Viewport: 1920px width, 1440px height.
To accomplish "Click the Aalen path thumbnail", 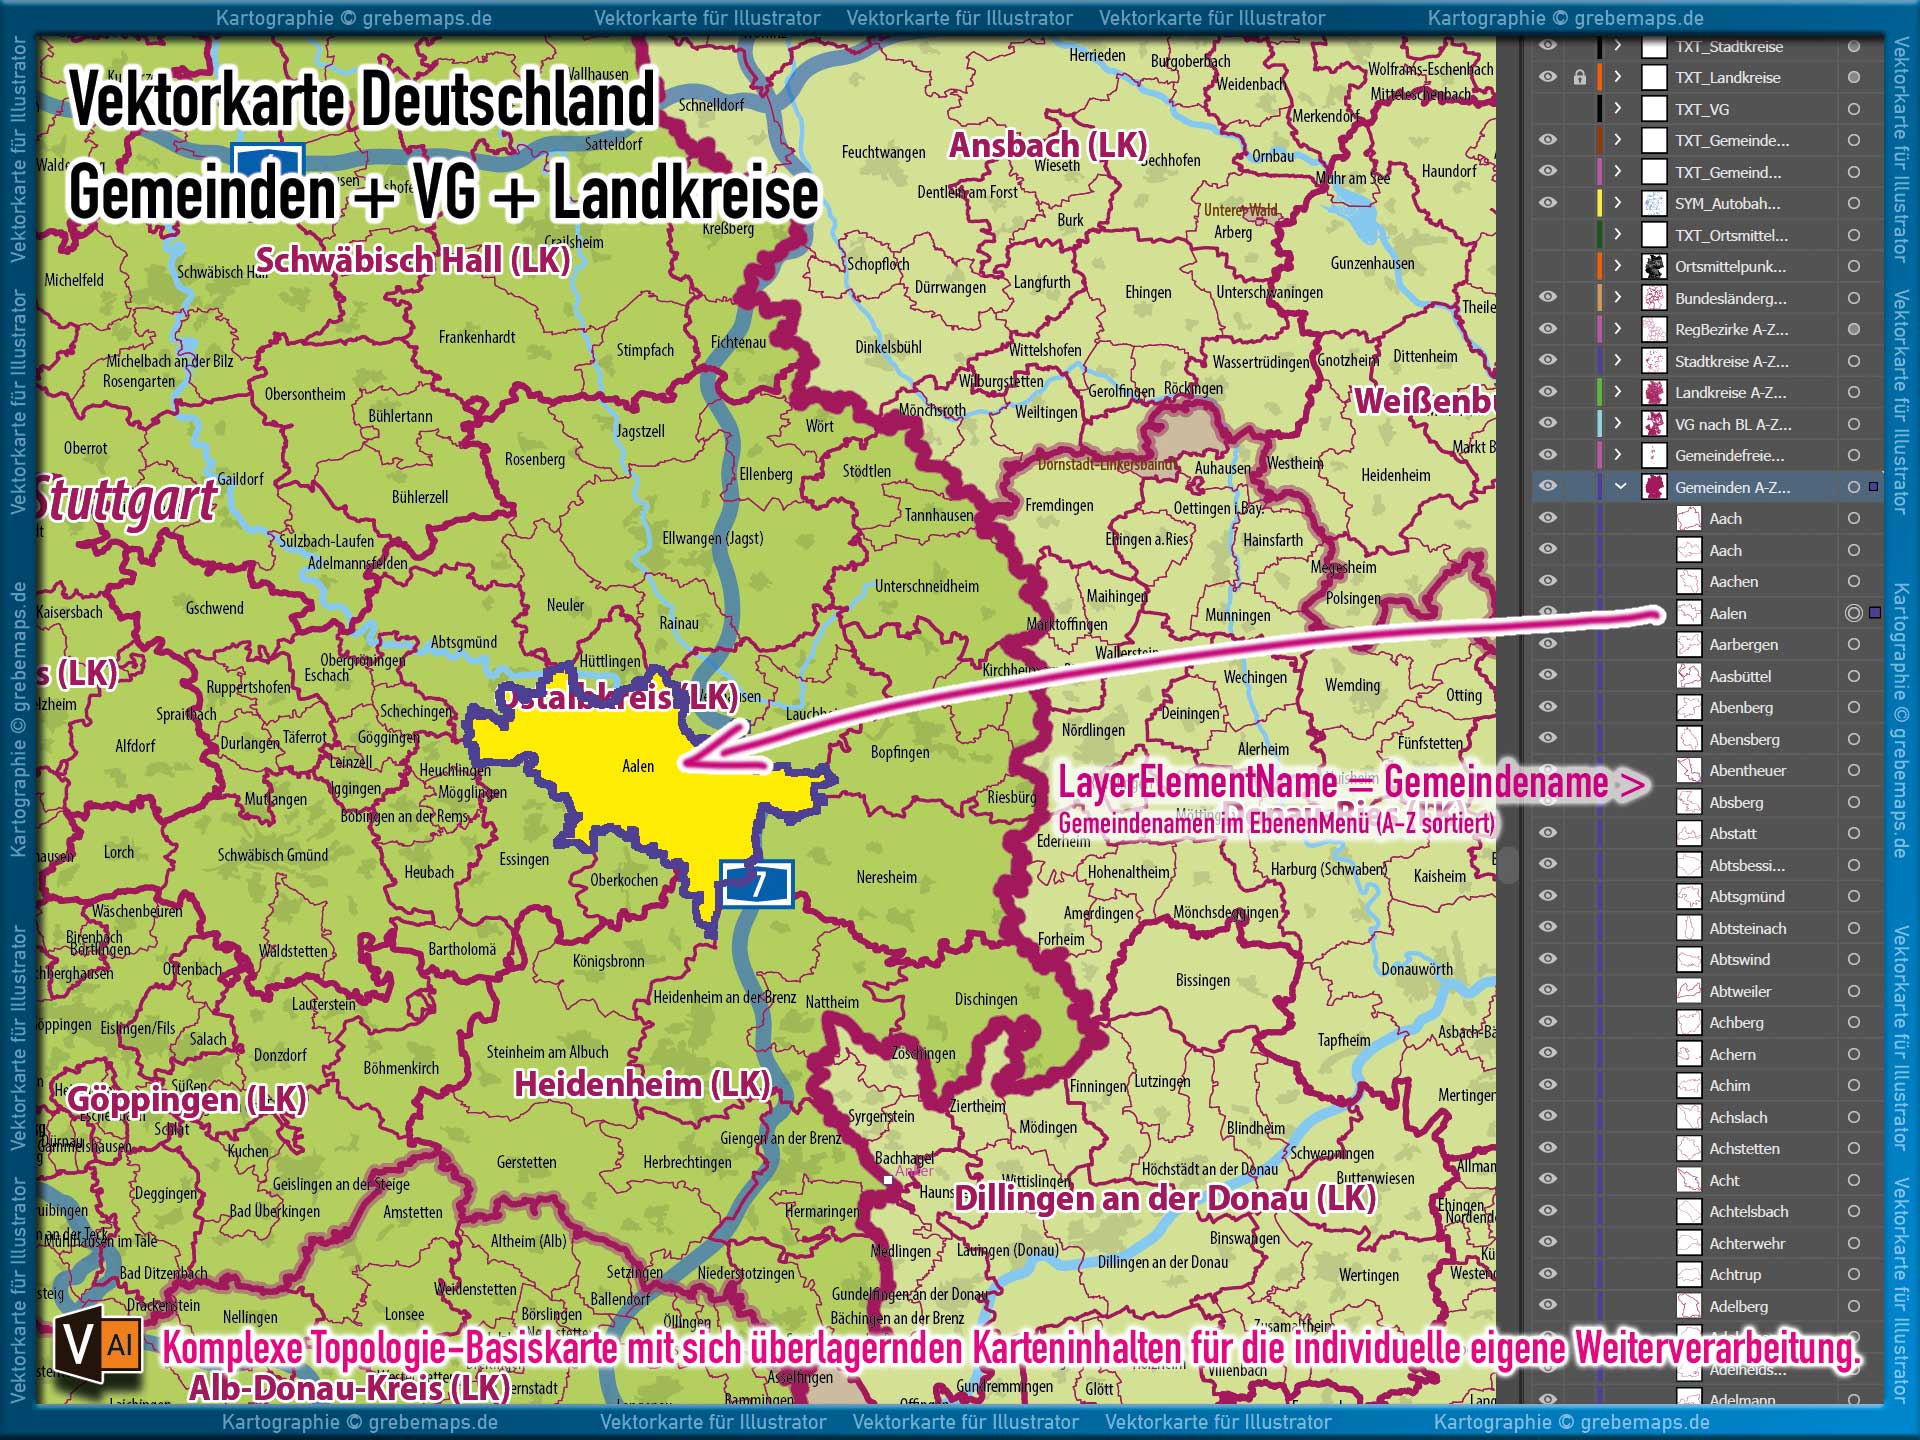I will [x=1689, y=613].
